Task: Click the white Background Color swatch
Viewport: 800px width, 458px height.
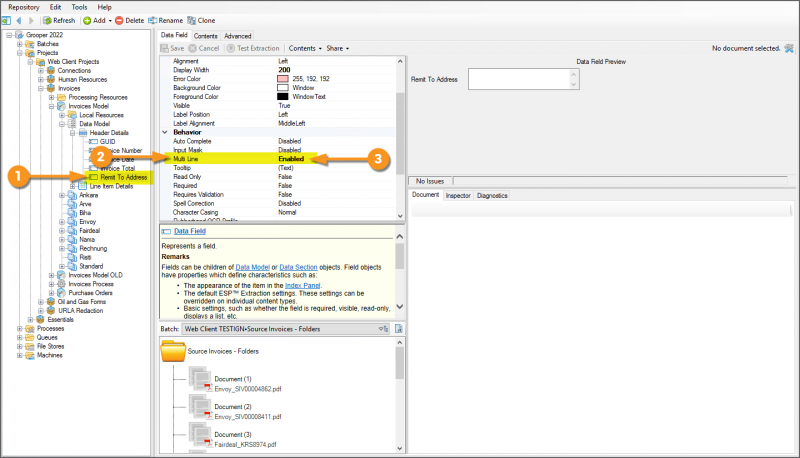Action: pyautogui.click(x=283, y=88)
